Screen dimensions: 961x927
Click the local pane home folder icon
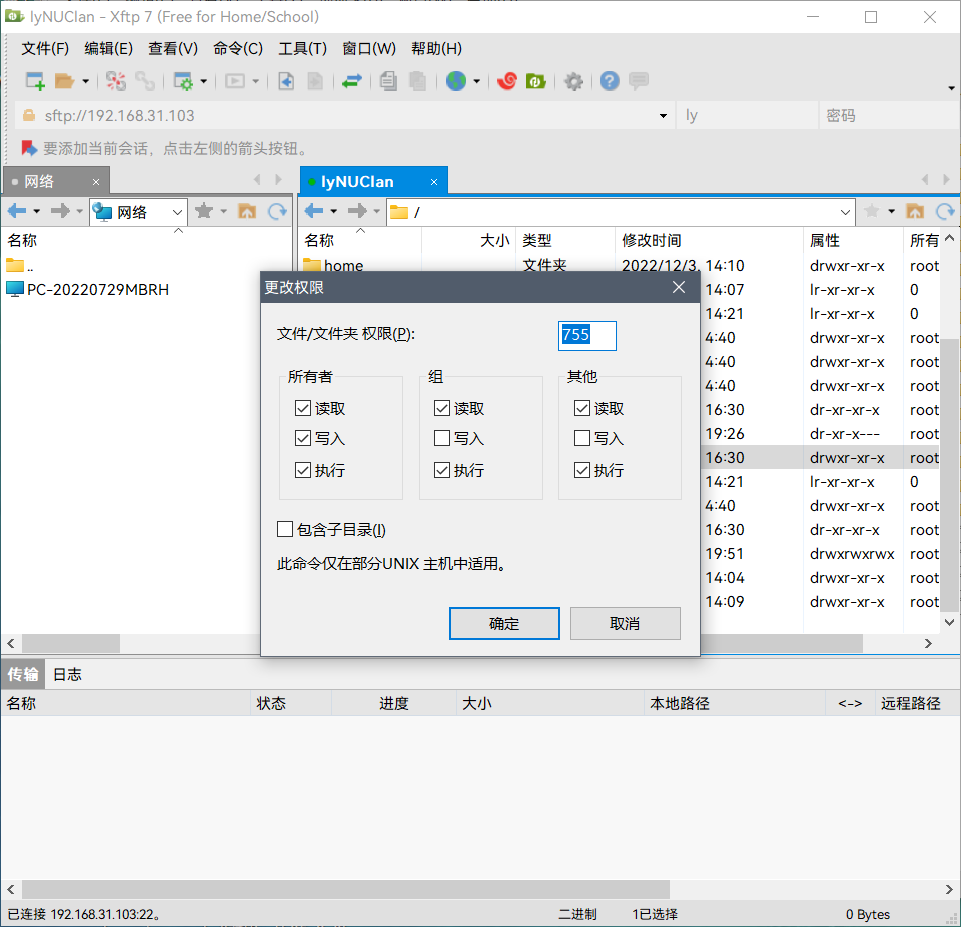(247, 211)
